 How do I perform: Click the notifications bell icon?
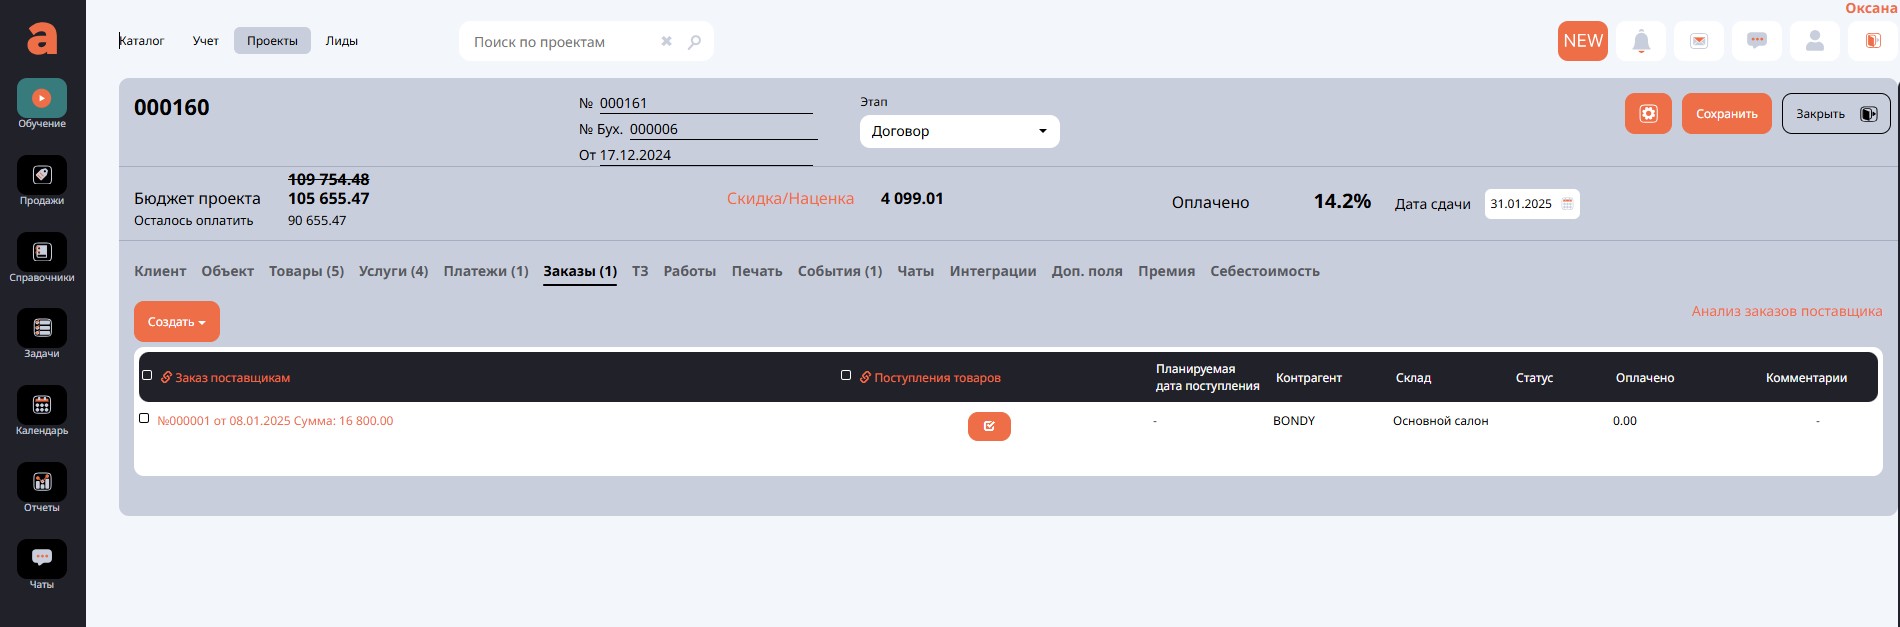1641,41
